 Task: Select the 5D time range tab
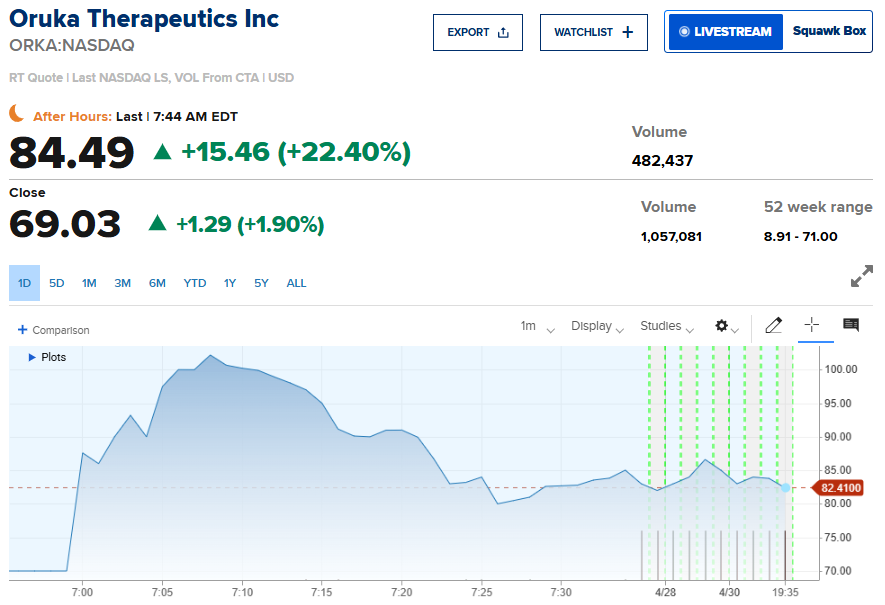(57, 283)
